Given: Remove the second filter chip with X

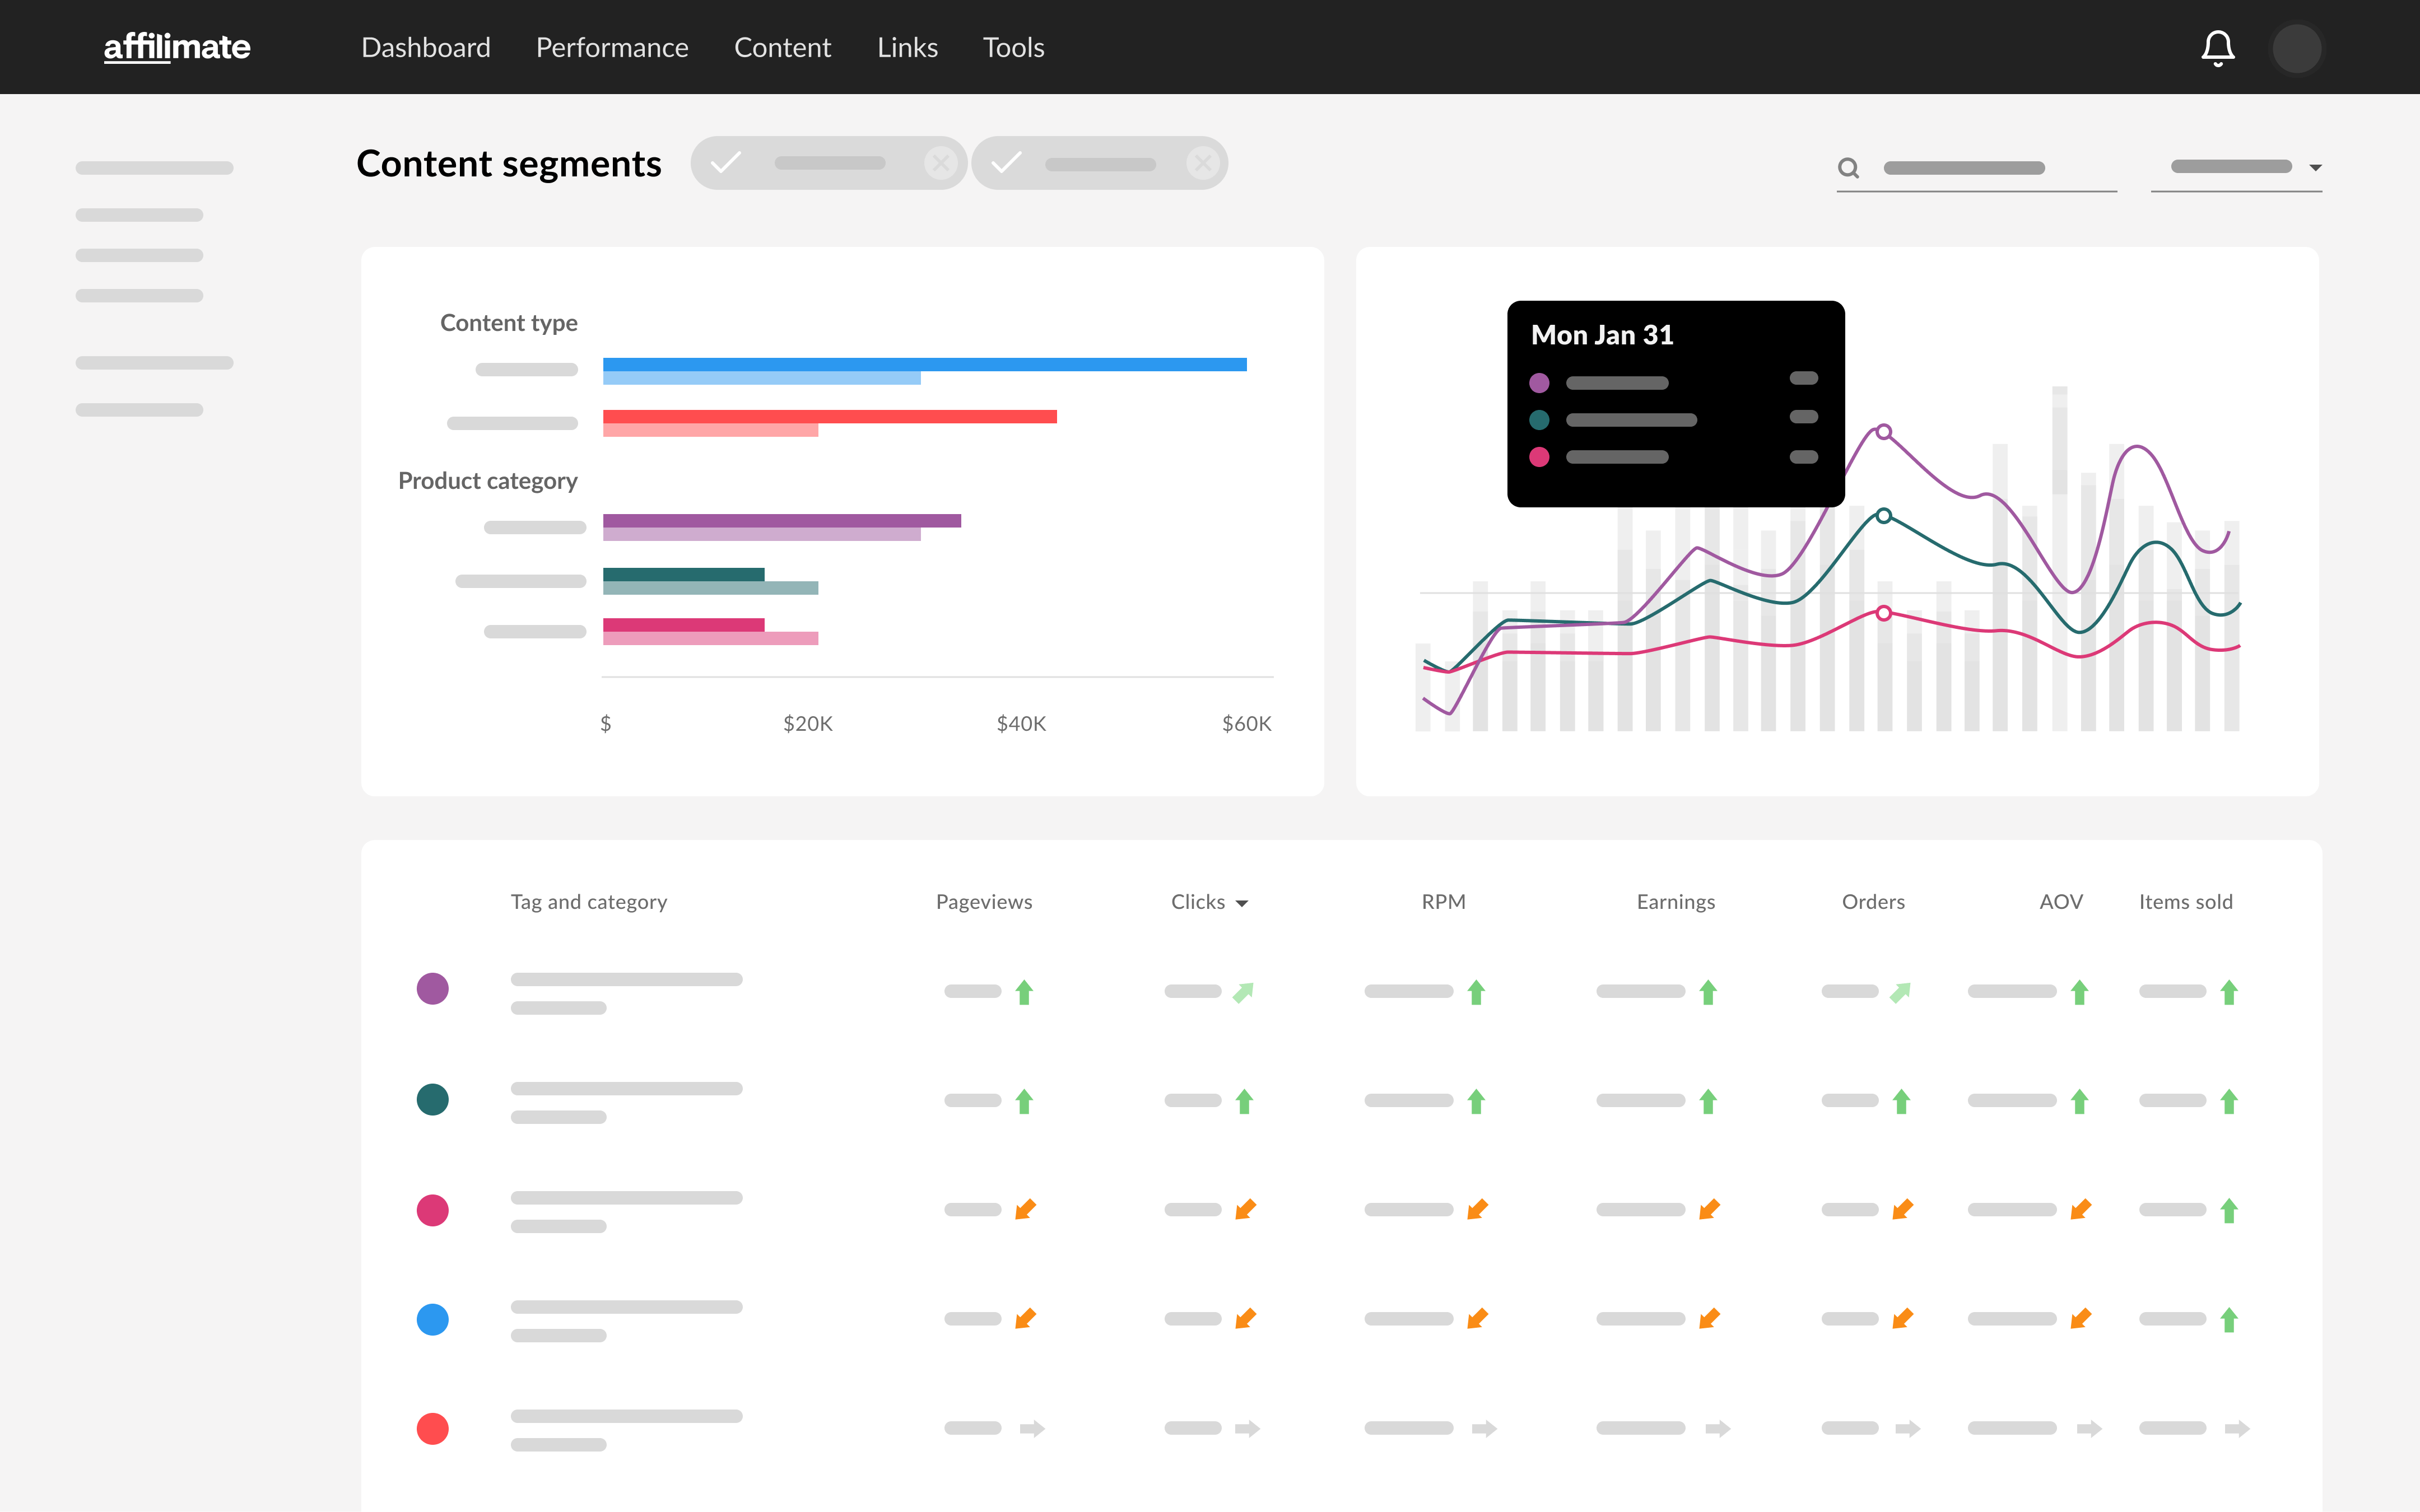Looking at the screenshot, I should [1202, 163].
